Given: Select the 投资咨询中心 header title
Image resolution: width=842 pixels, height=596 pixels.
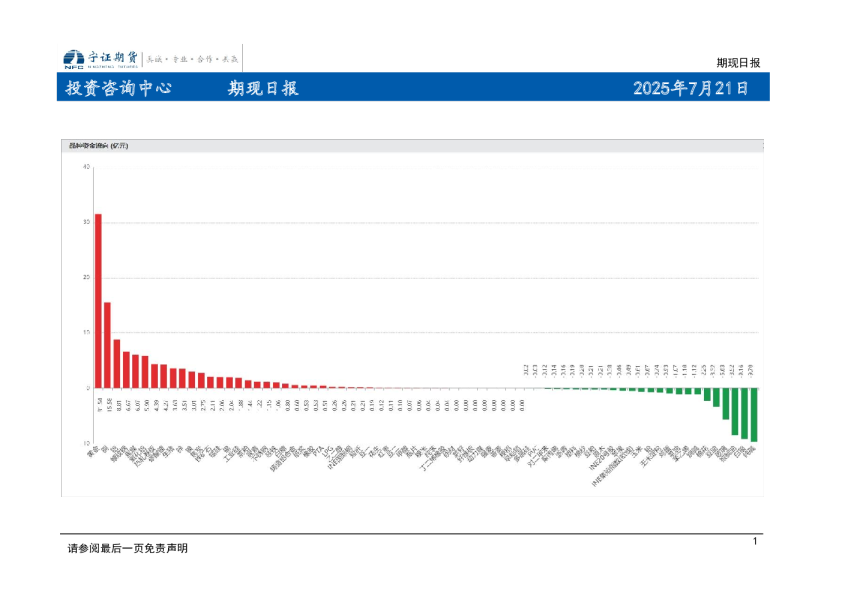Looking at the screenshot, I should pos(119,88).
